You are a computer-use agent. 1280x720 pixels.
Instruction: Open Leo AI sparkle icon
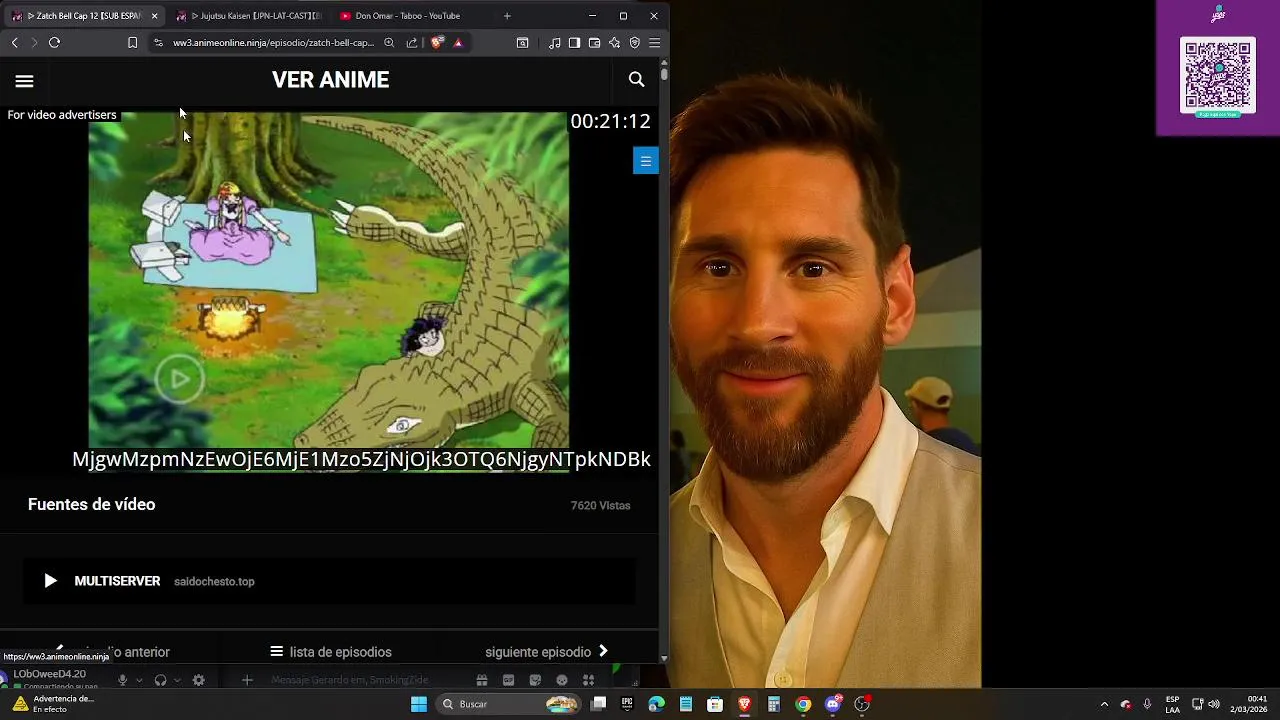(x=614, y=43)
